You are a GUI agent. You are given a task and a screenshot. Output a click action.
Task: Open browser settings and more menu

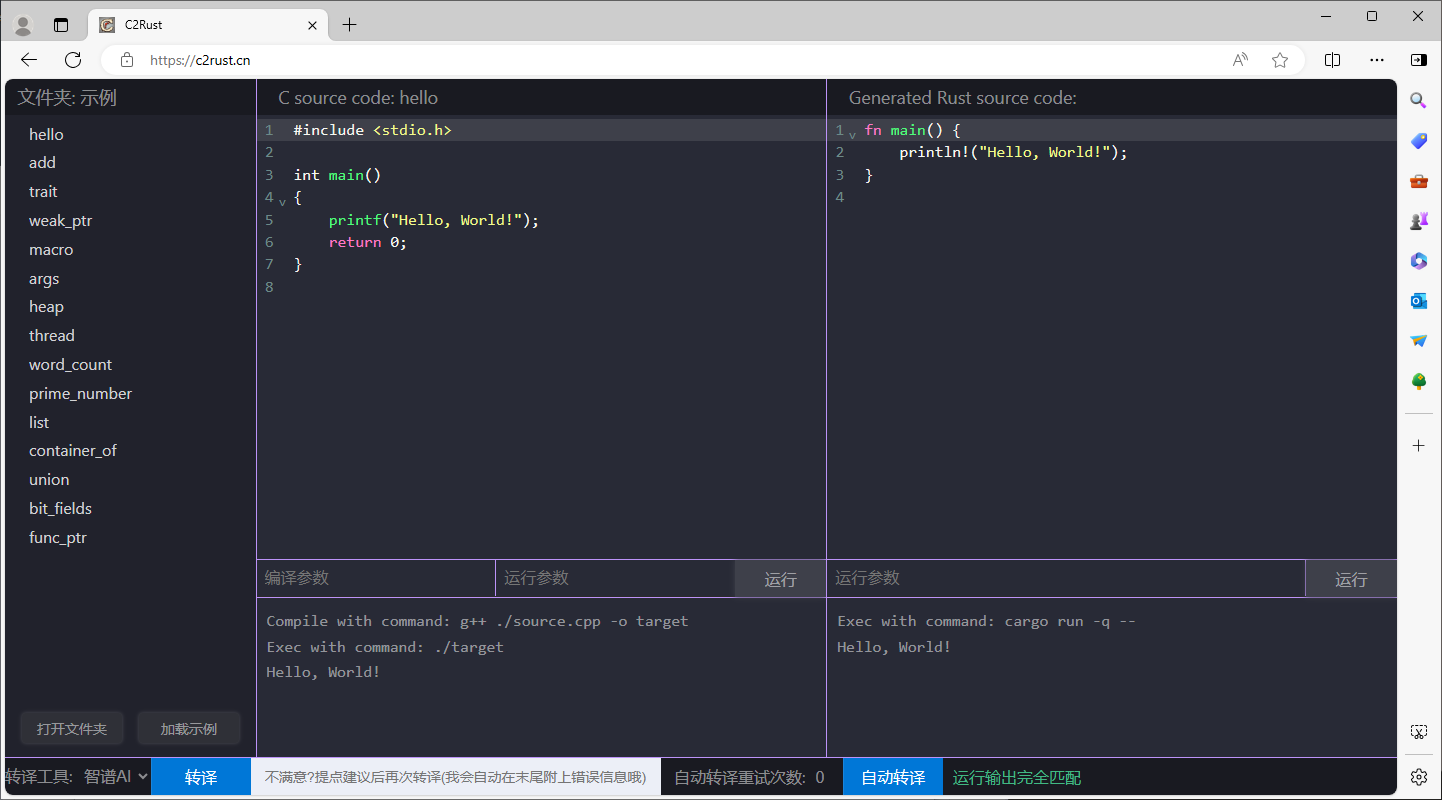[1377, 60]
